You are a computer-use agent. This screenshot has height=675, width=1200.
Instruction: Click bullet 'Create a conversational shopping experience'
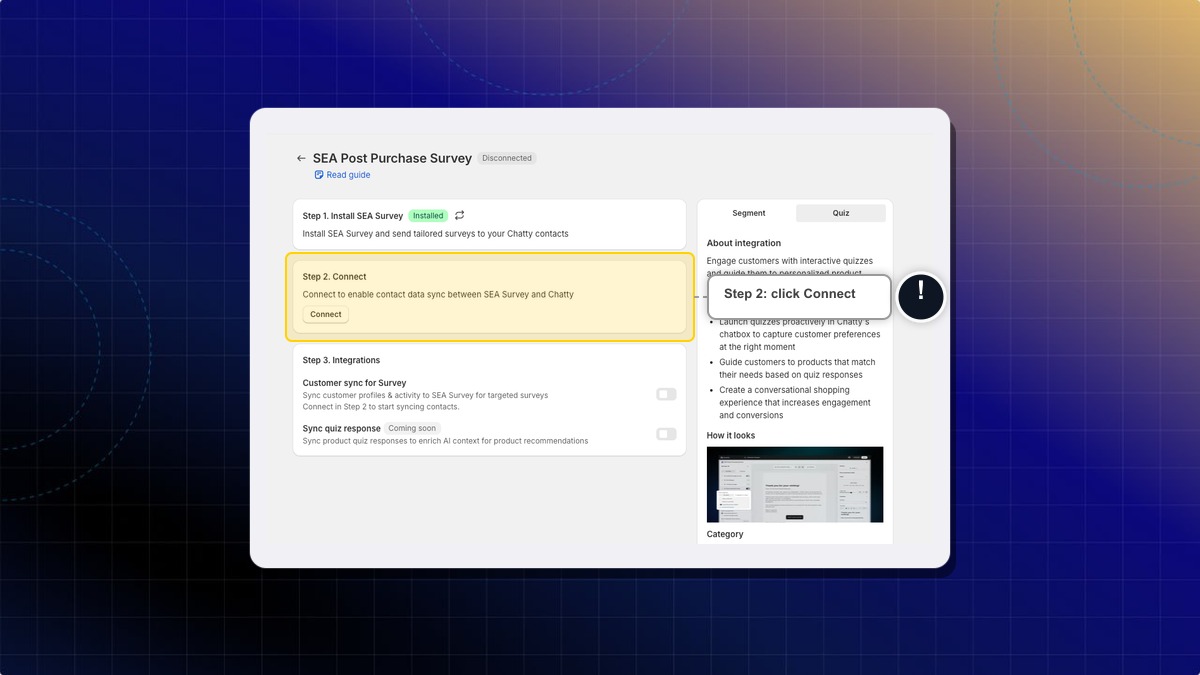[x=795, y=402]
